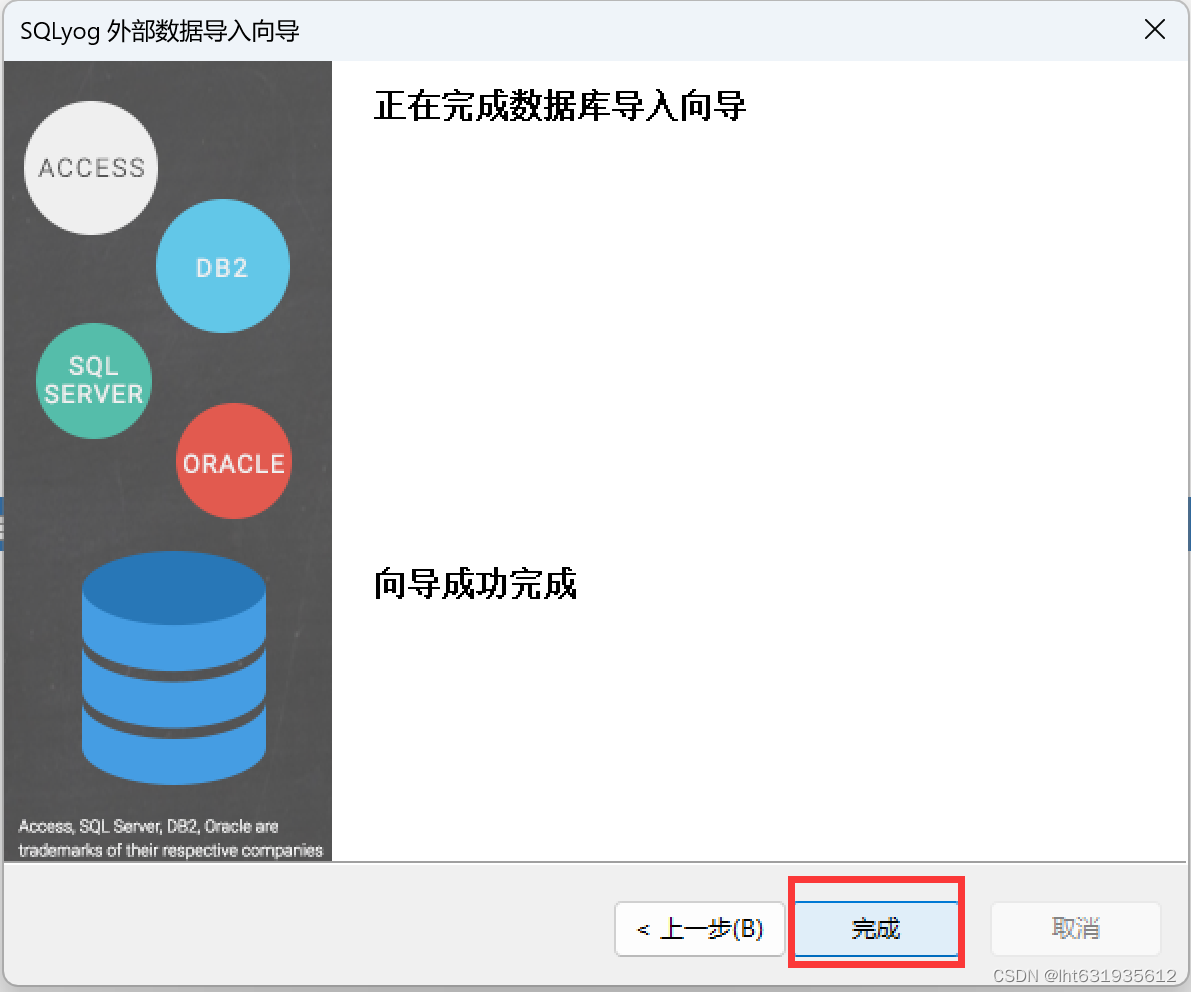Click the CSDN watermark text
The height and width of the screenshot is (992, 1191).
point(1086,975)
